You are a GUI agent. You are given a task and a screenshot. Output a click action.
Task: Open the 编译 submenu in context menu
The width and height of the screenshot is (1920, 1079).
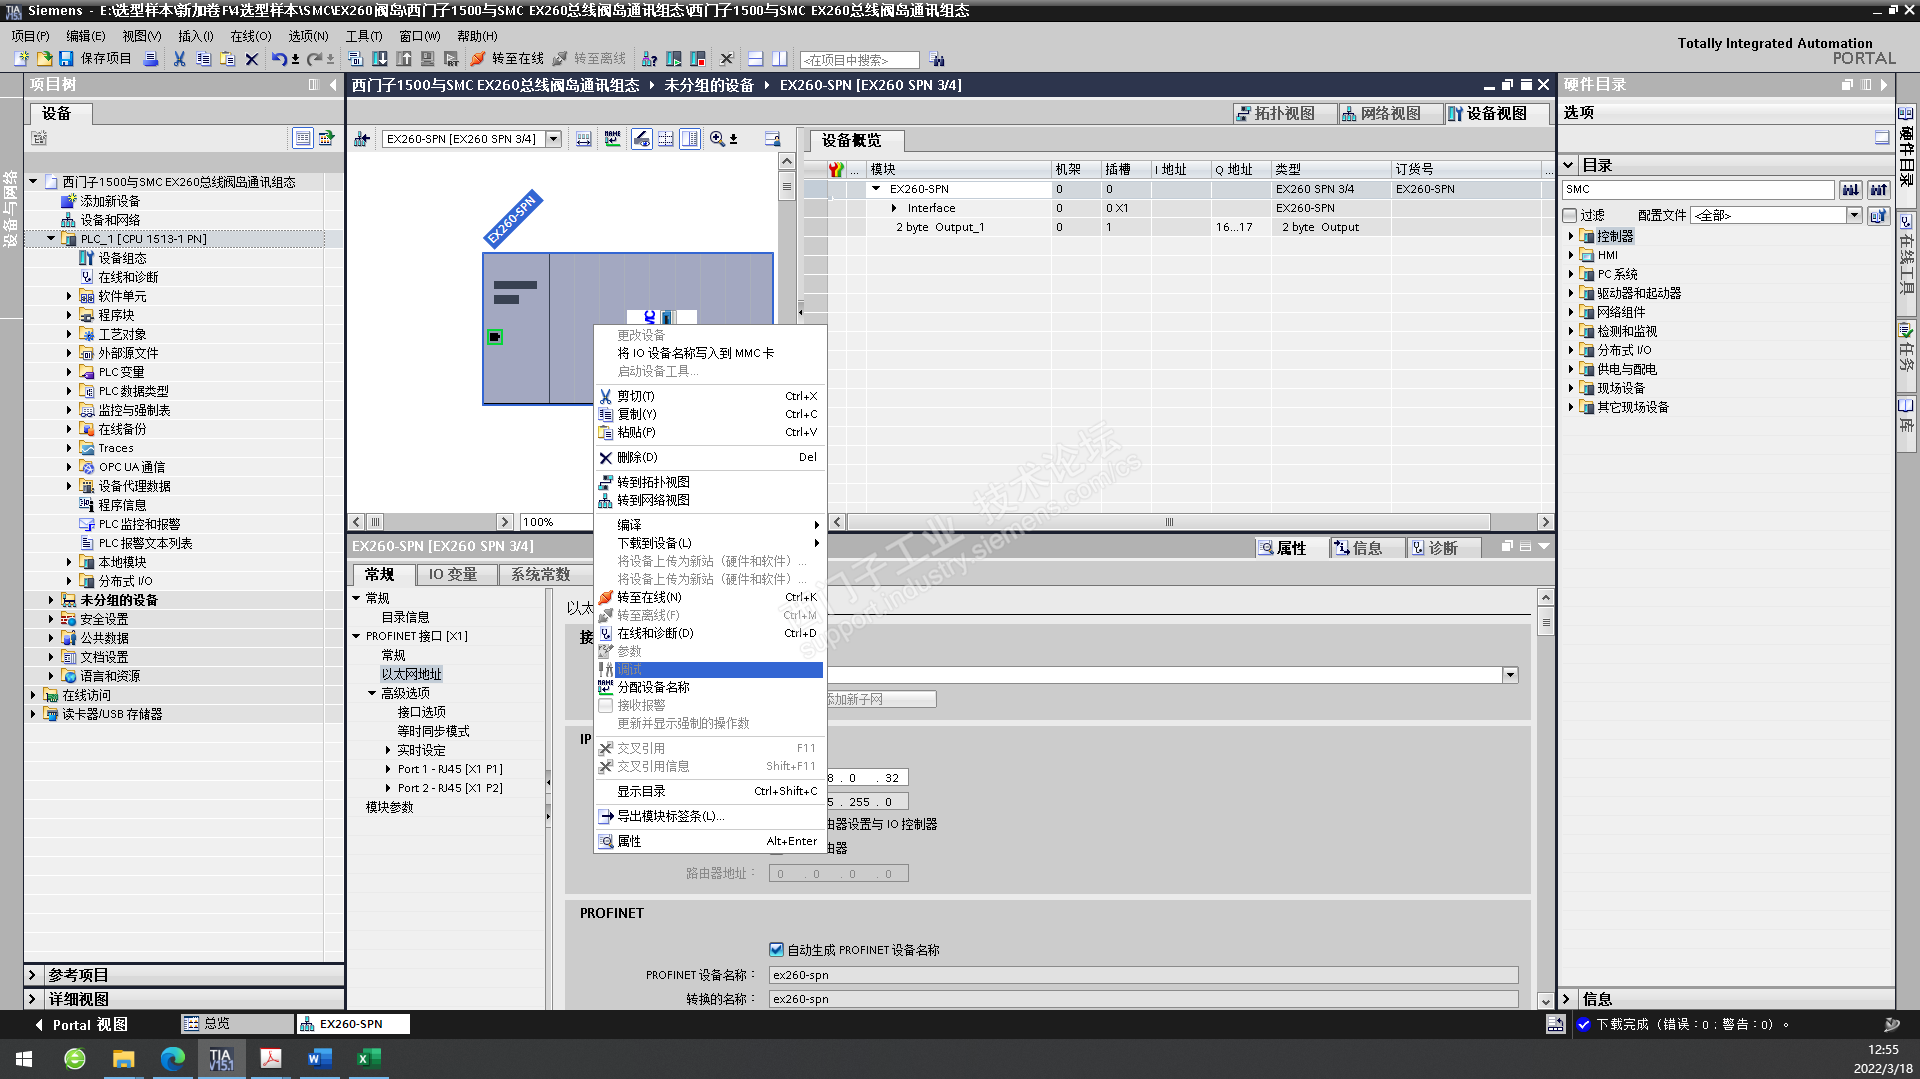709,525
